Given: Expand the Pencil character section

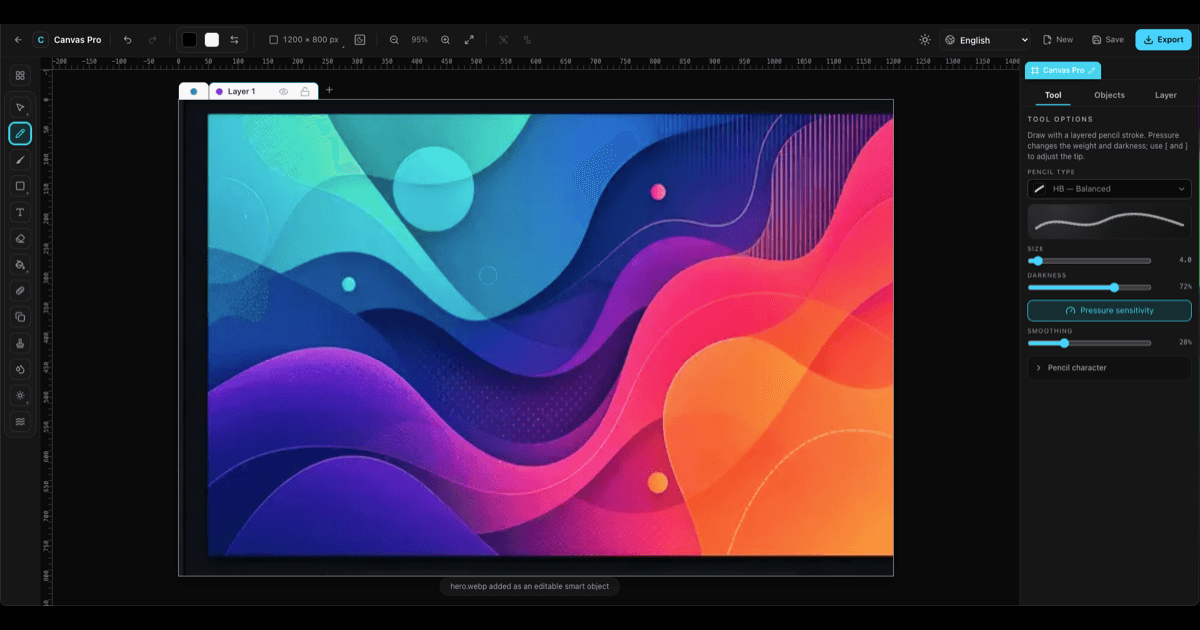Looking at the screenshot, I should (x=1109, y=367).
